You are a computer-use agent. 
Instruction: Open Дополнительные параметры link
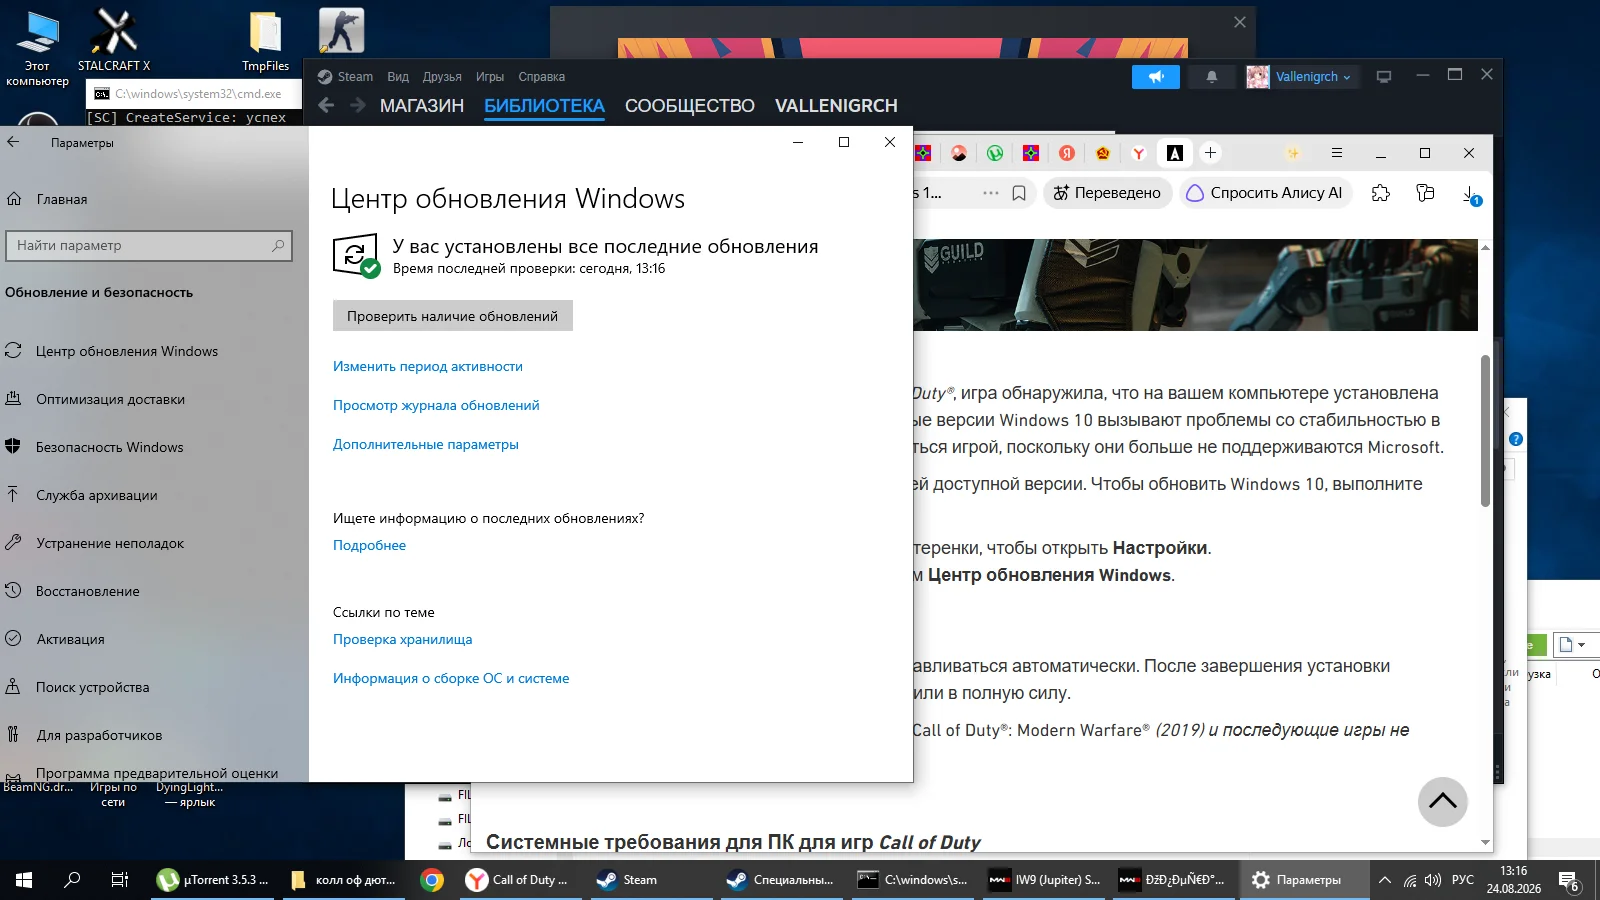point(426,444)
